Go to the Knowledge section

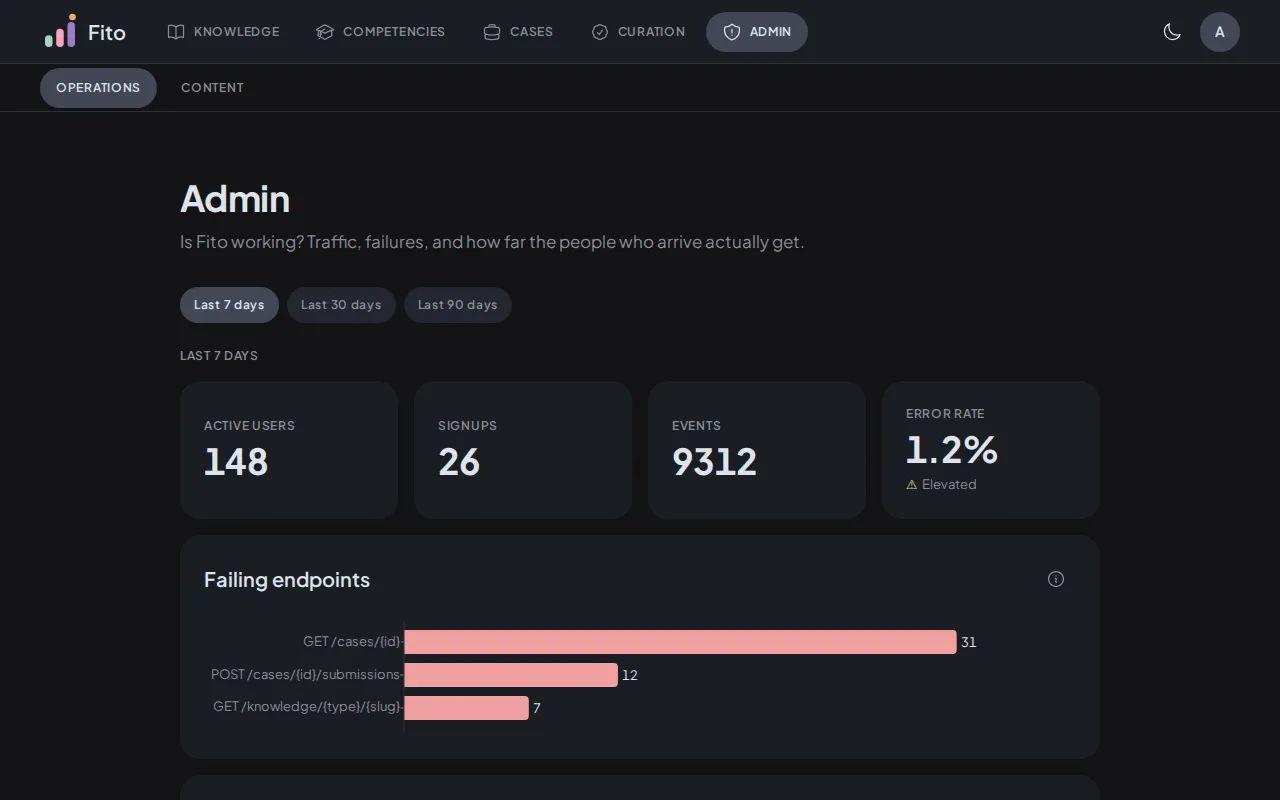point(223,32)
